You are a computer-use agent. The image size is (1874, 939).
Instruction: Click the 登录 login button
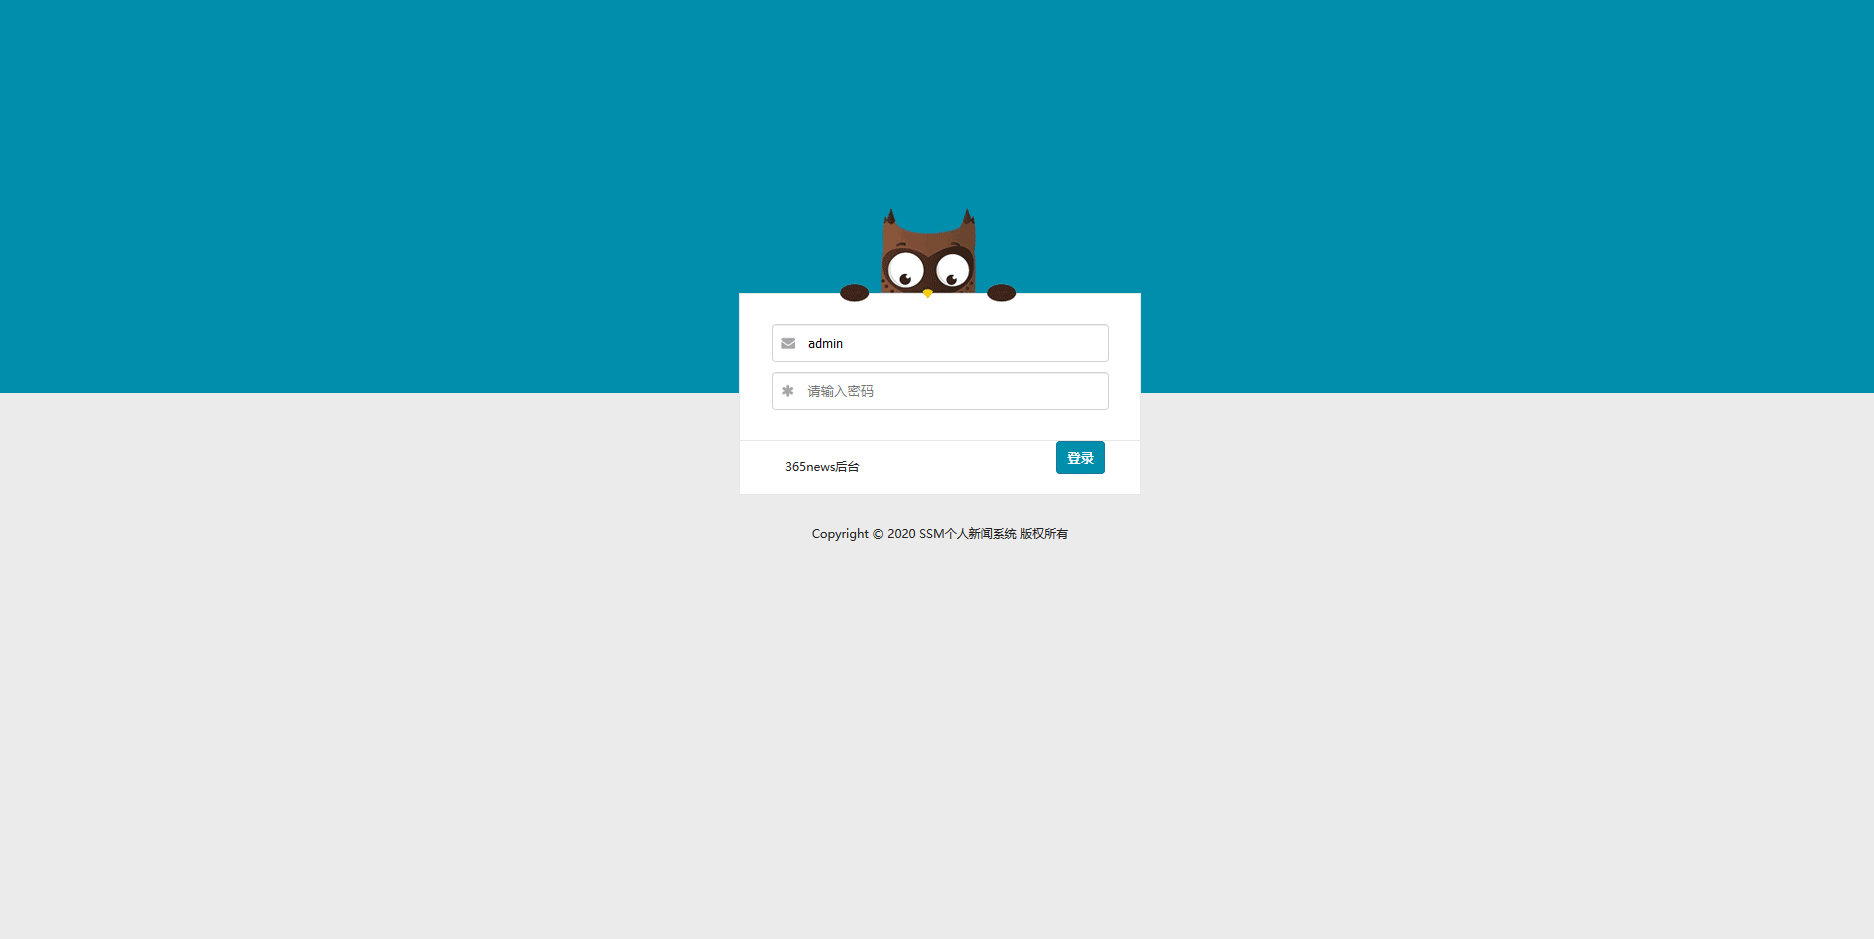point(1080,458)
